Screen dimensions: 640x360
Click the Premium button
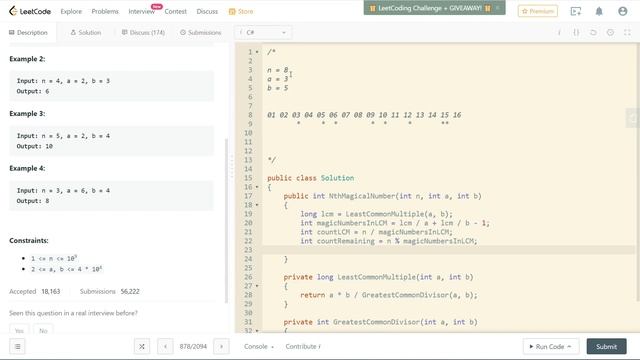pos(538,11)
